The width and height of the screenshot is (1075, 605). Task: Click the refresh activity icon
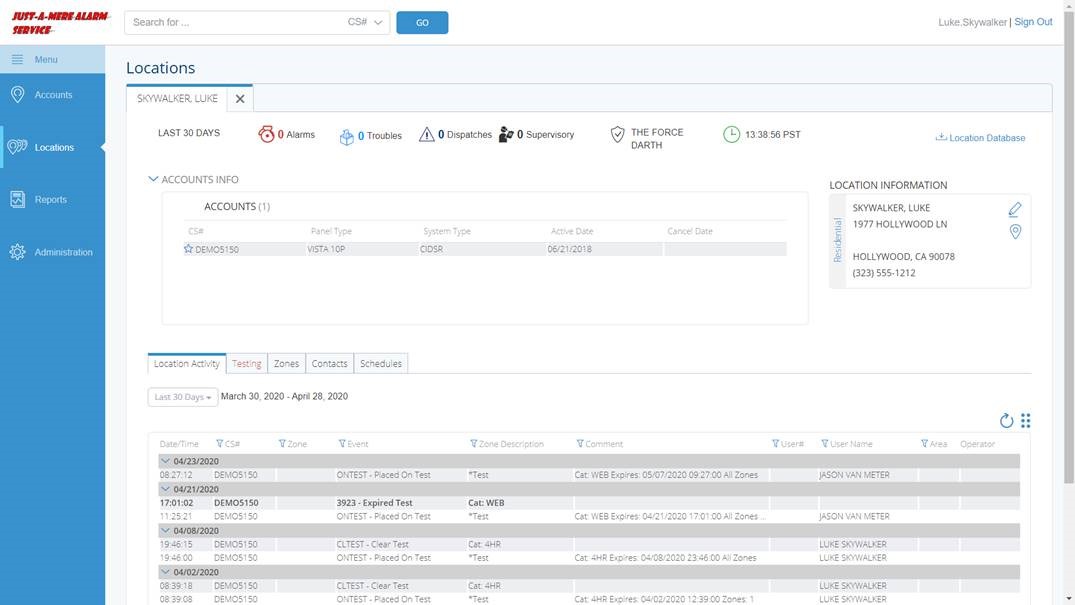tap(1006, 421)
